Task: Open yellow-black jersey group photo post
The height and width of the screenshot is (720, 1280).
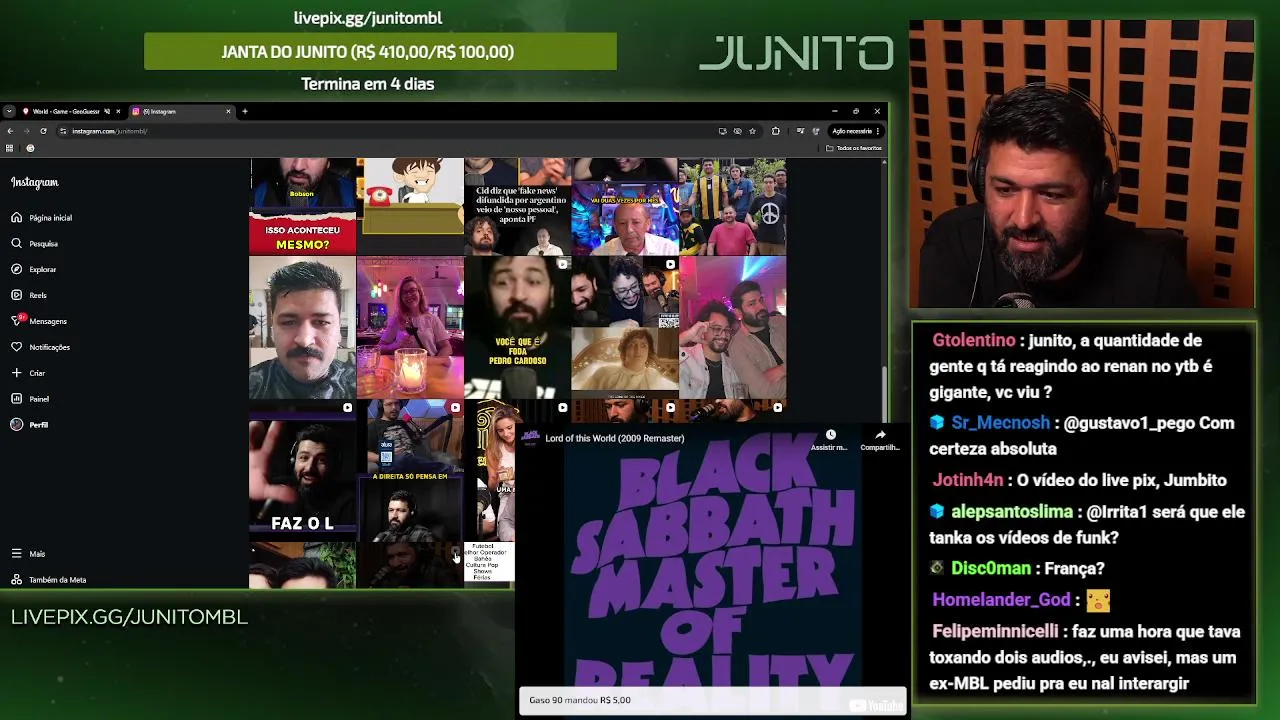Action: pos(732,205)
